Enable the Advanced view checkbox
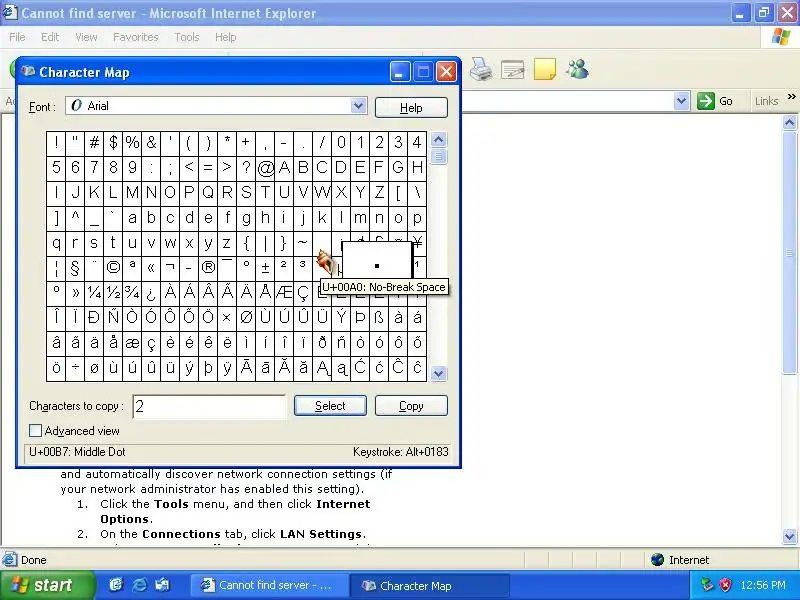This screenshot has height=600, width=800. pyautogui.click(x=35, y=431)
